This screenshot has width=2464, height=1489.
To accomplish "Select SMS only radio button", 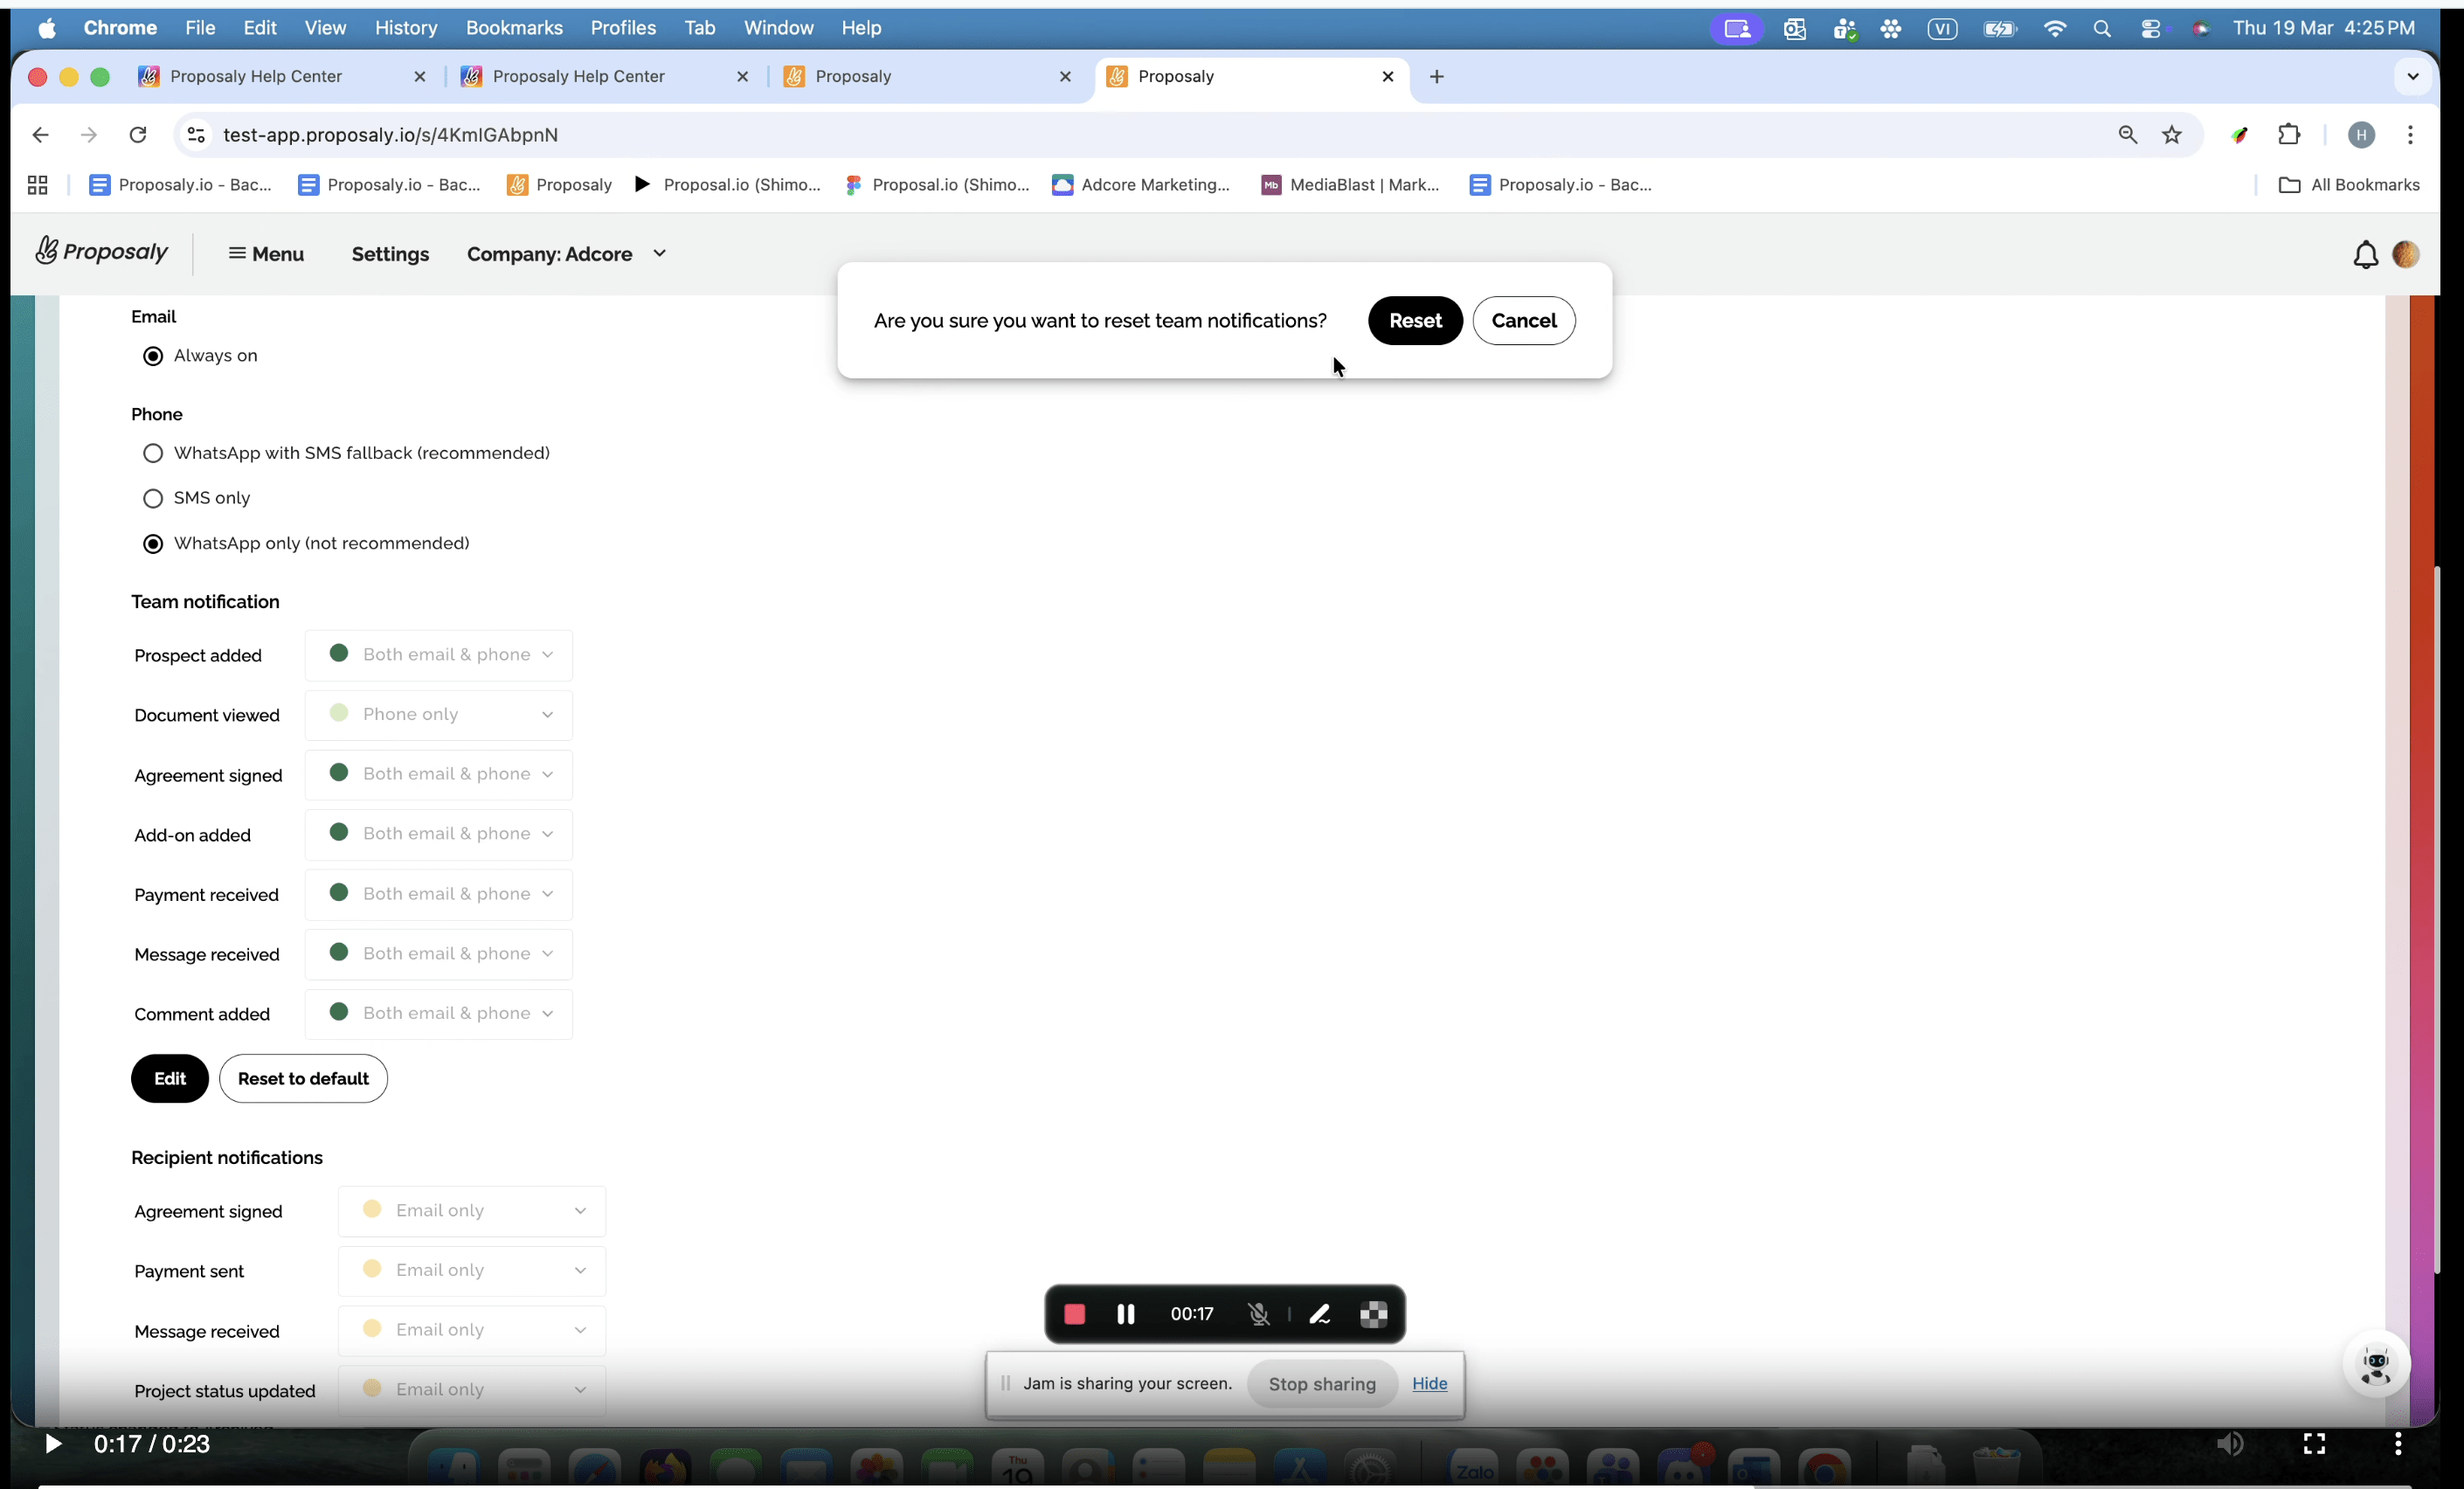I will tap(153, 498).
